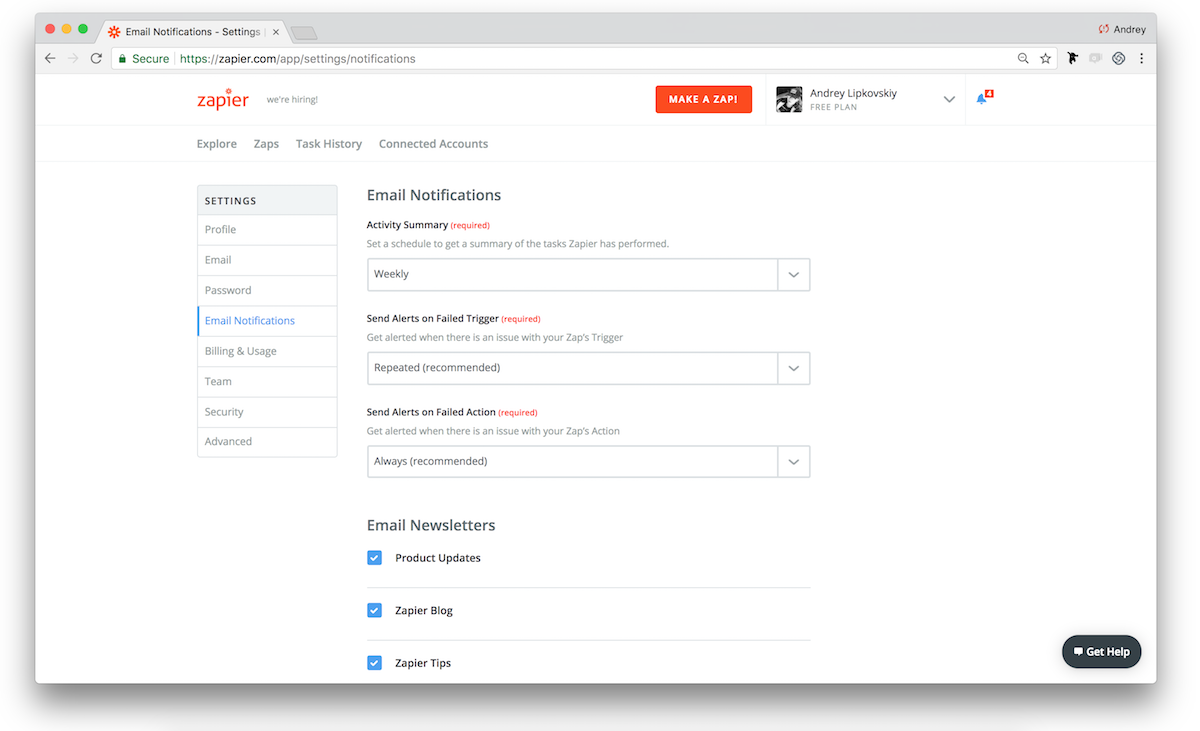Bookmark this page with the star icon
Screen dimensions: 1200x731
(x=1046, y=59)
